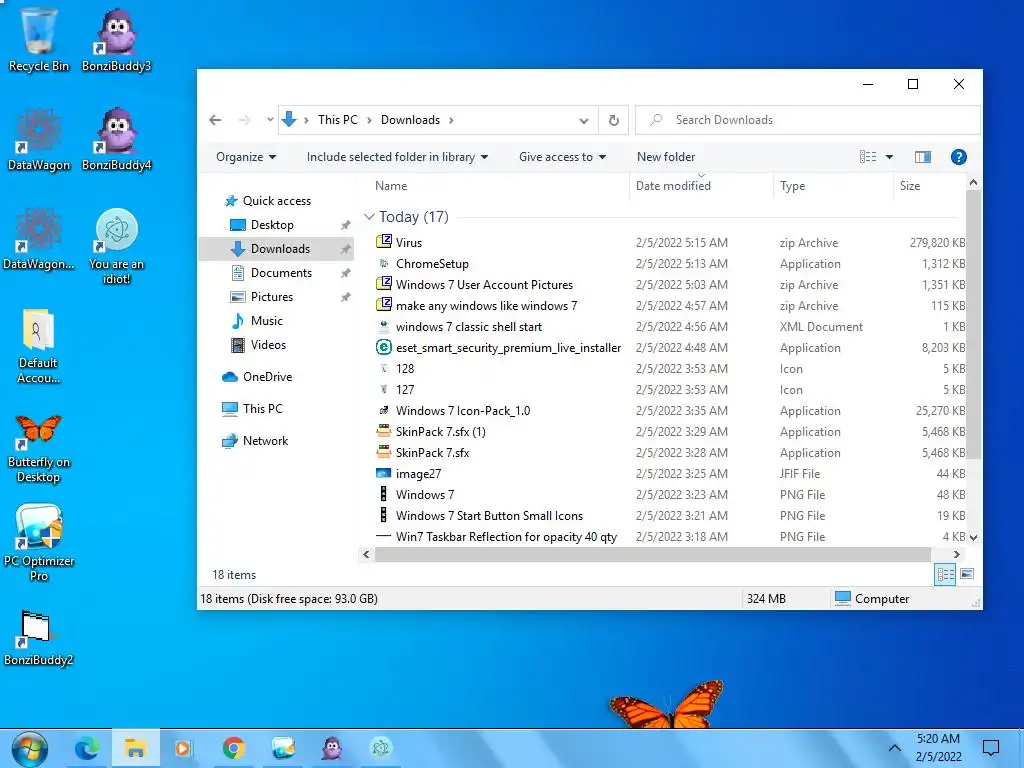Viewport: 1024px width, 768px height.
Task: Collapse the Today (17) group
Action: 370,217
